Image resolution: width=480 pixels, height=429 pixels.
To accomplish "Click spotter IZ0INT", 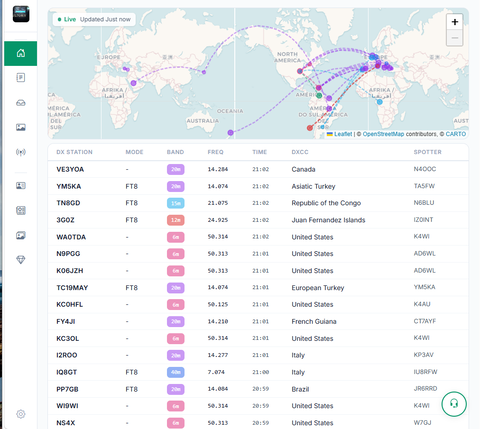I will pos(423,220).
